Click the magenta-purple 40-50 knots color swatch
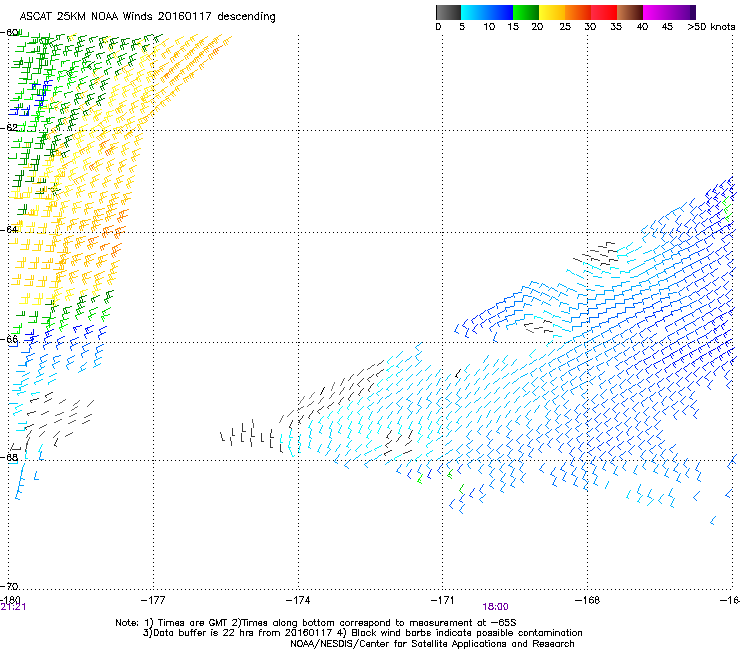 coord(669,12)
